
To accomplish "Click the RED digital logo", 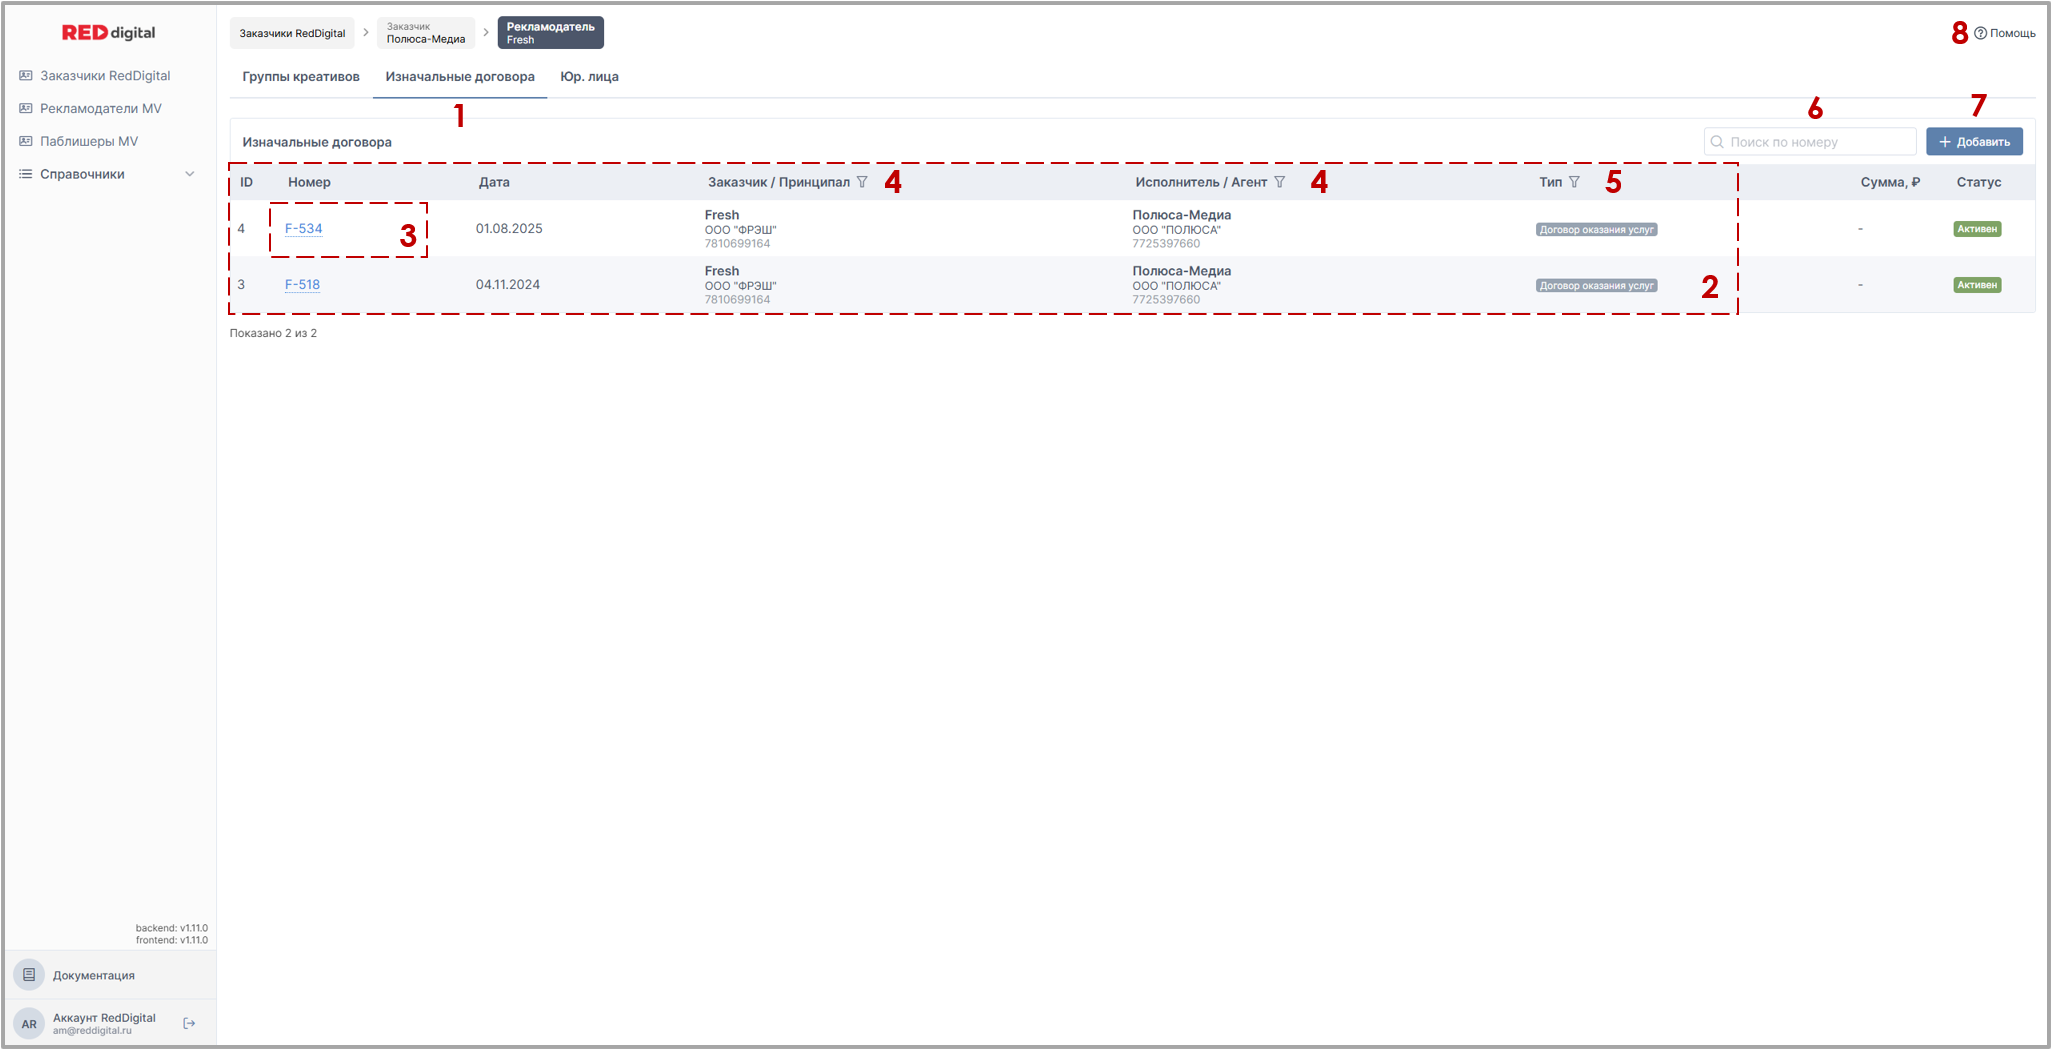I will pyautogui.click(x=108, y=33).
